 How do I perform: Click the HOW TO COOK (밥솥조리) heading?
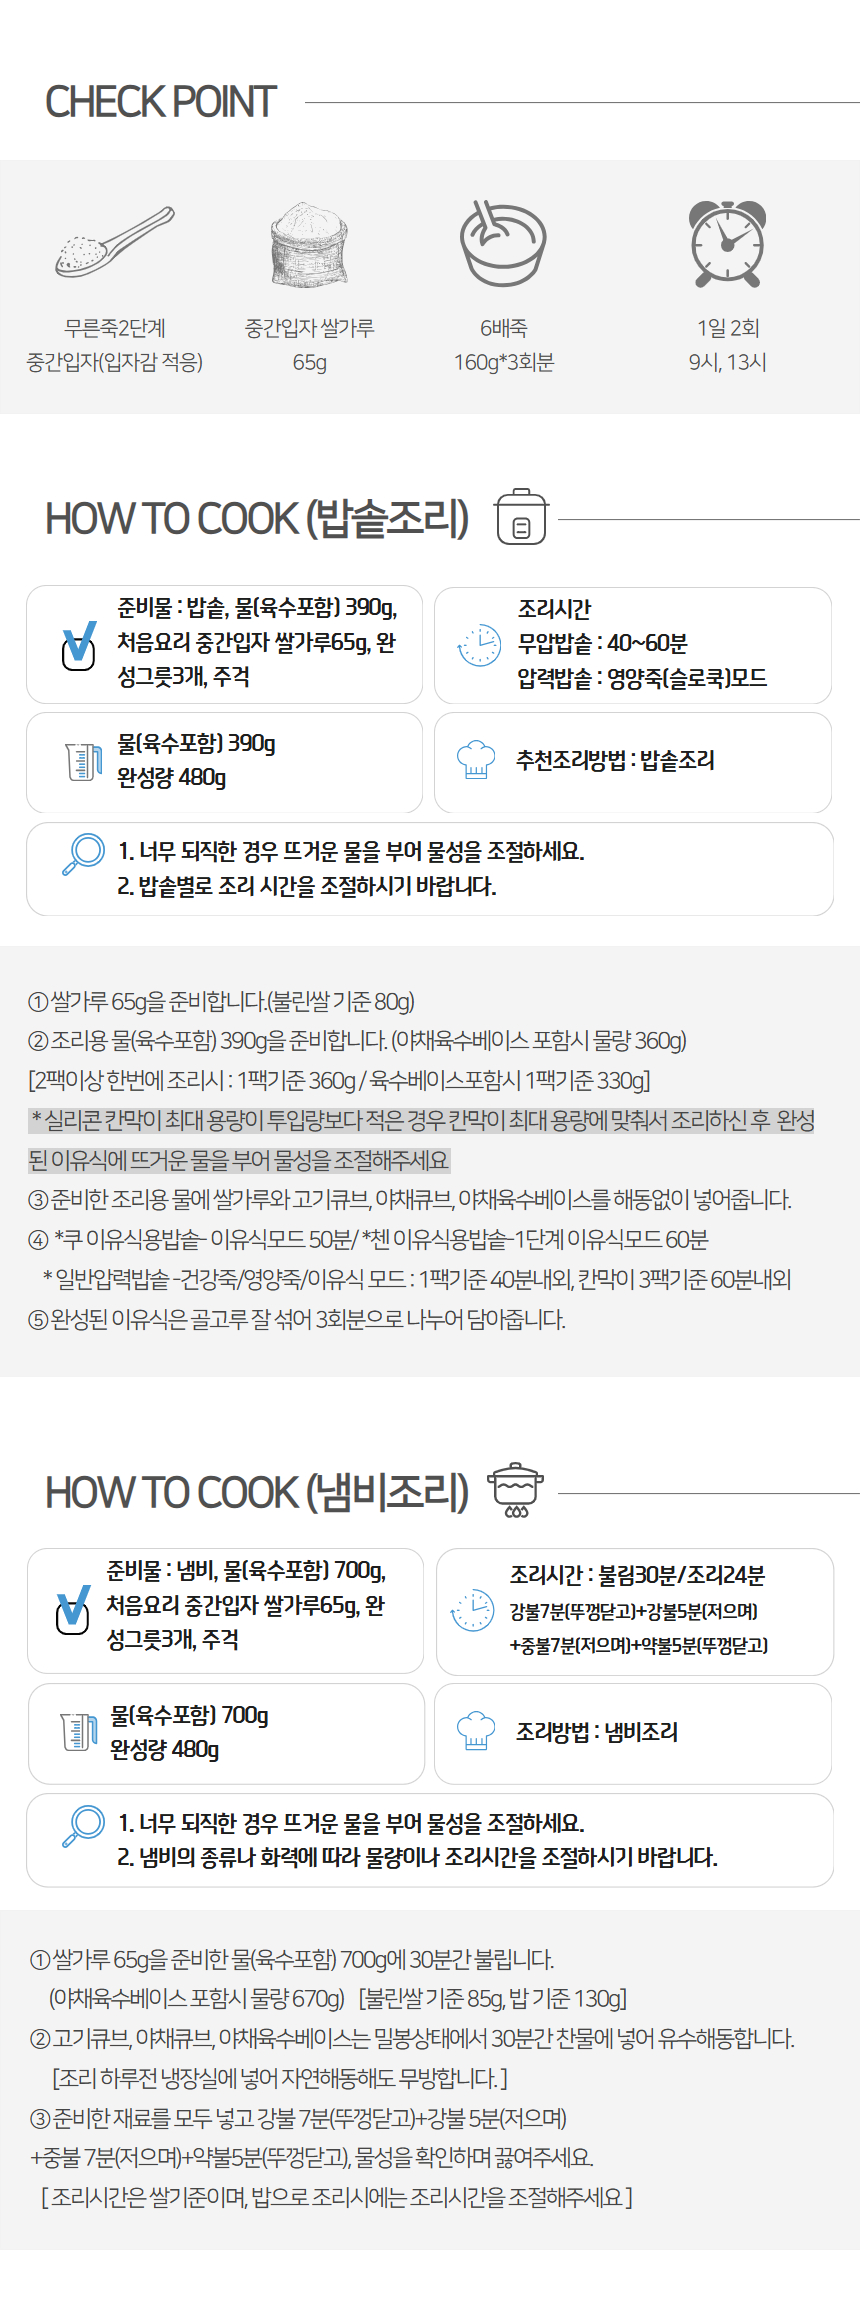(x=257, y=518)
